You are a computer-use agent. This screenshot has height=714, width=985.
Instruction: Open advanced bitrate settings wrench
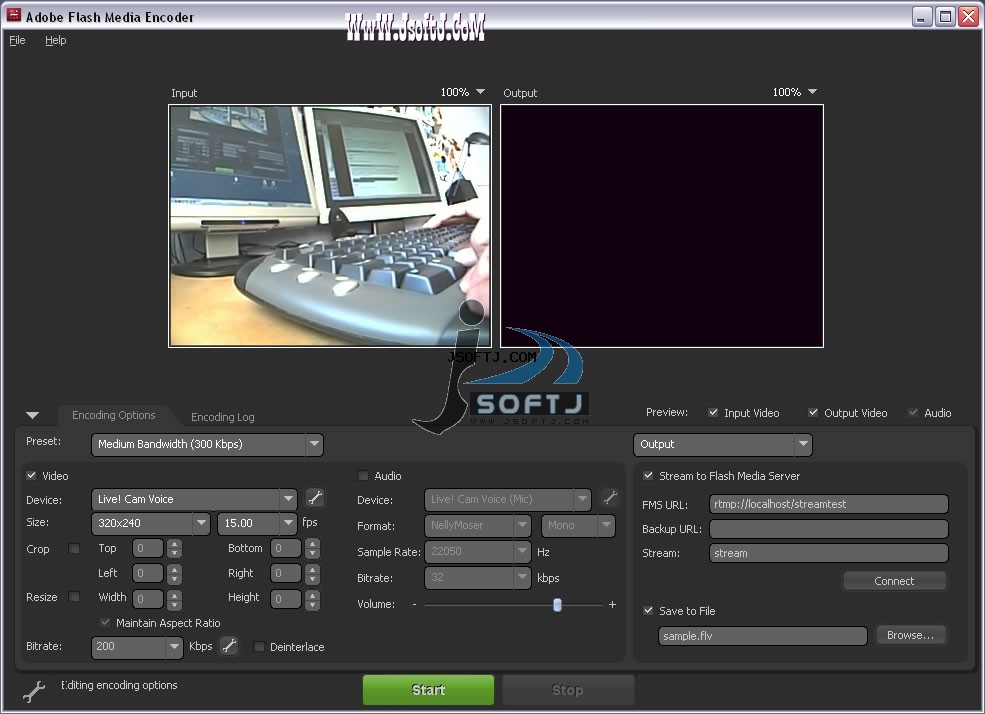pos(229,646)
